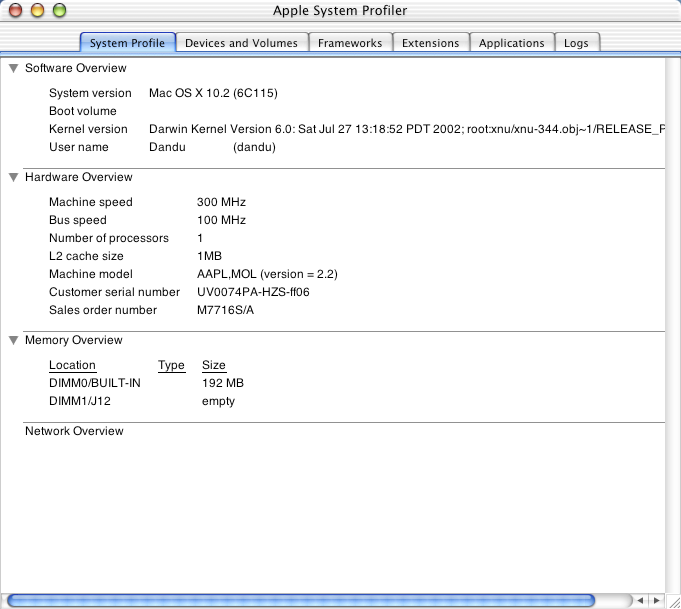Click the yellow minimize window button
Screen dimensions: 681x609
(x=37, y=10)
